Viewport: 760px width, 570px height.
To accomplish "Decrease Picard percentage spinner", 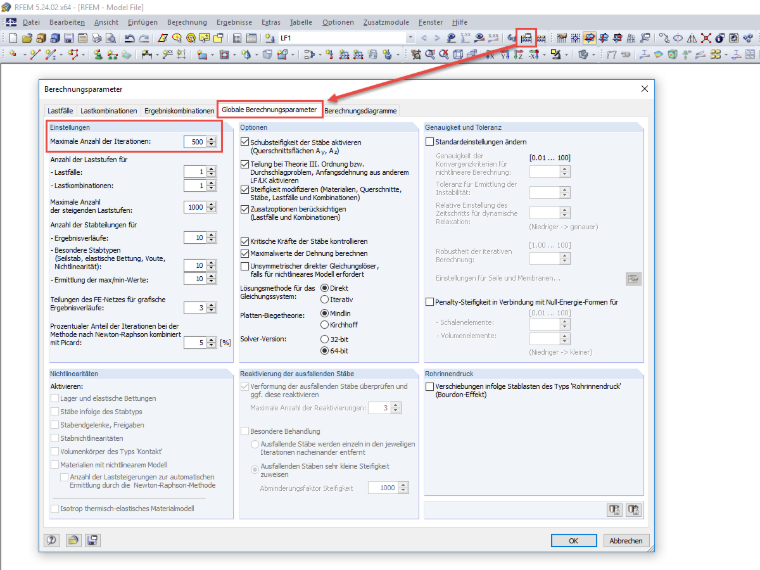I will click(x=211, y=345).
